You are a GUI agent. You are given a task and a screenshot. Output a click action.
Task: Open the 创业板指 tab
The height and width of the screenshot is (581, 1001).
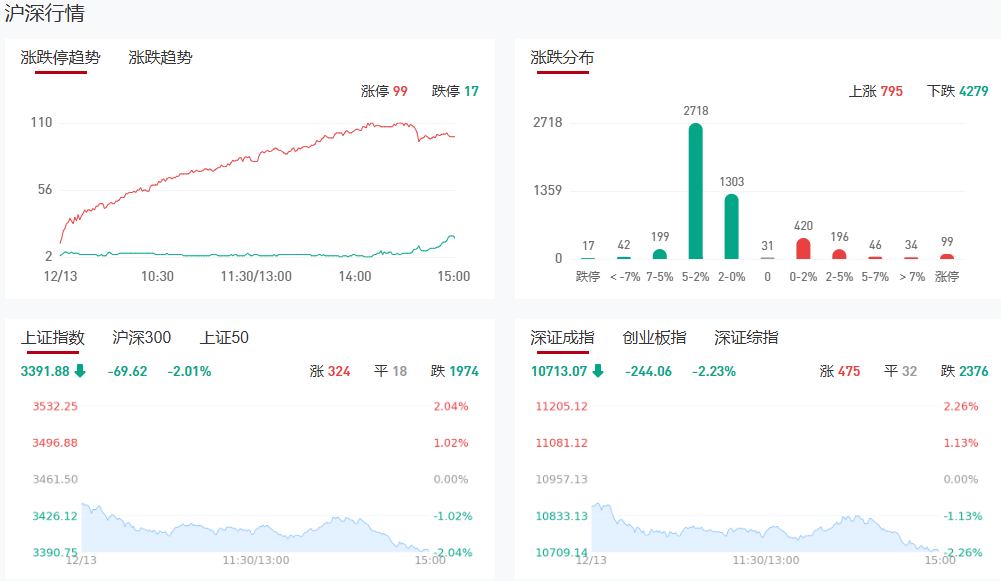click(654, 338)
